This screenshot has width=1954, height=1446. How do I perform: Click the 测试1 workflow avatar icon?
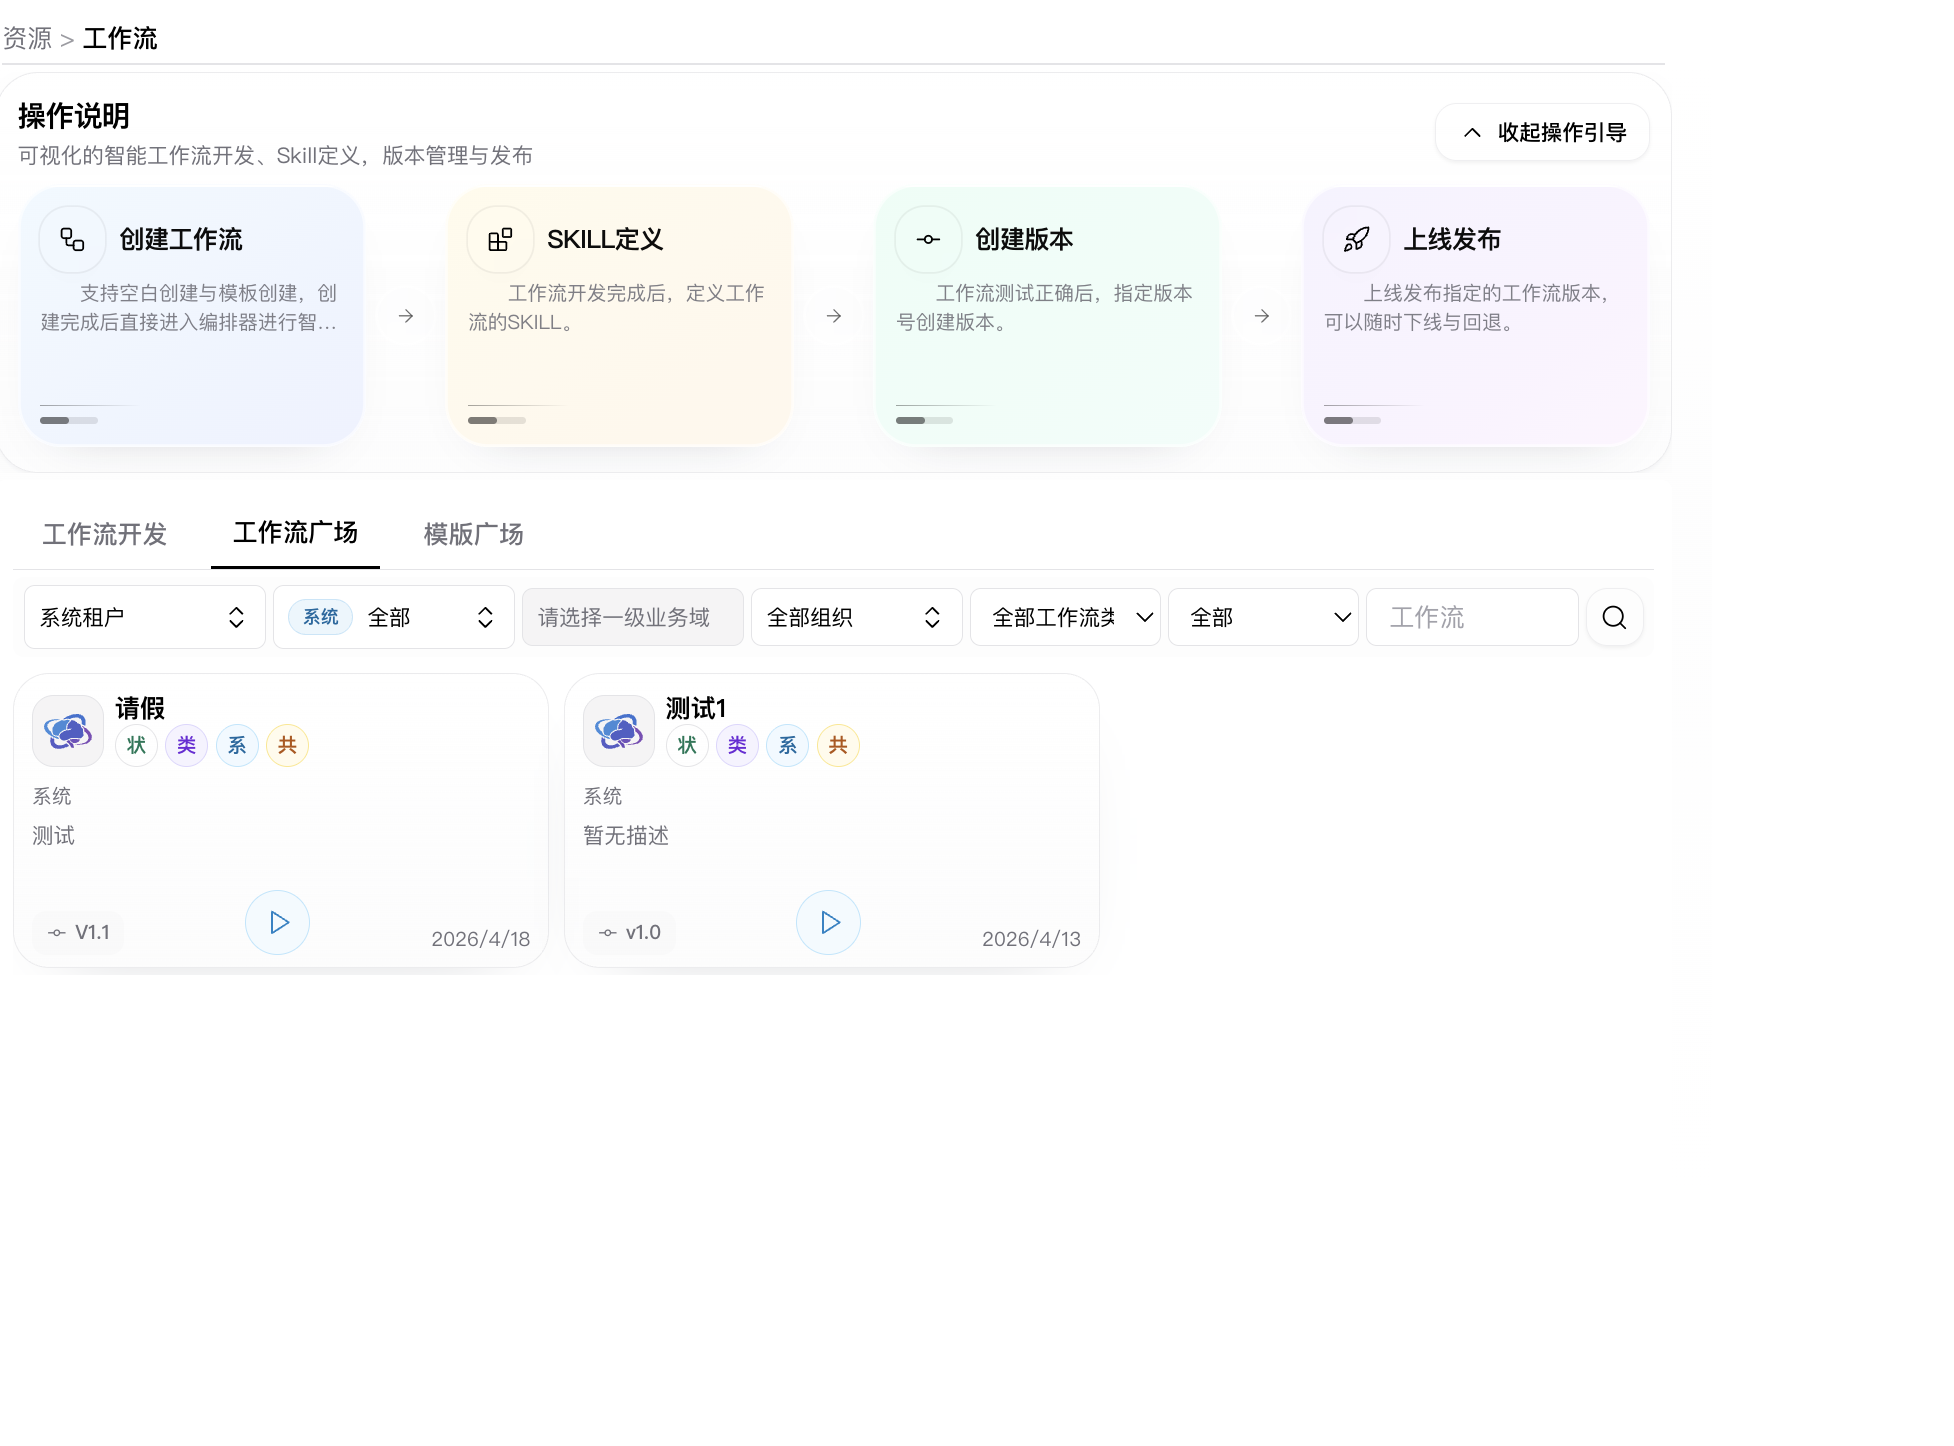point(619,731)
